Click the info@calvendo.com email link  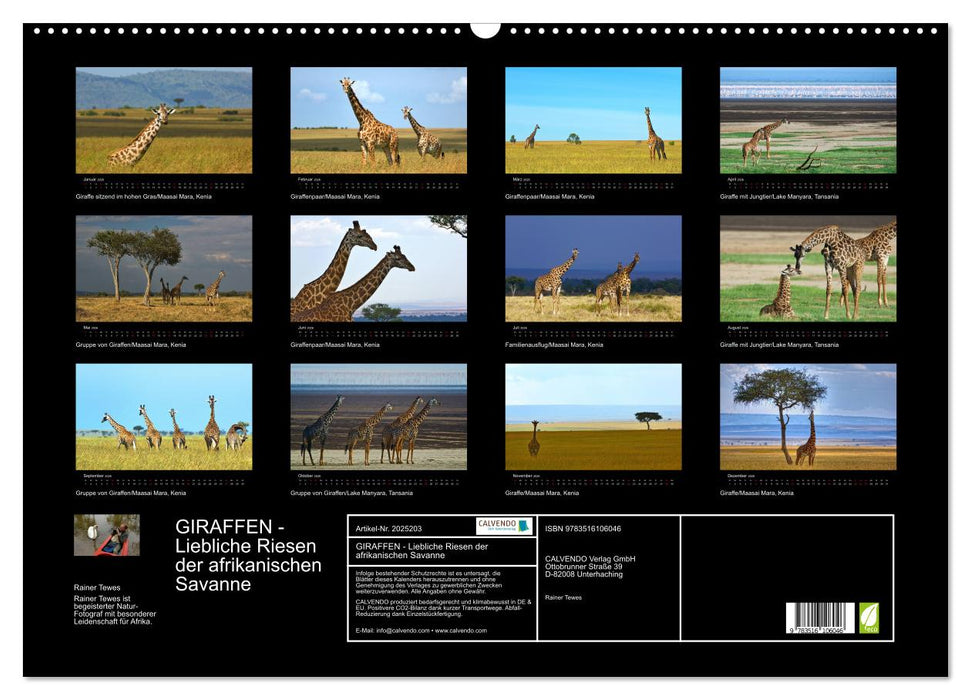[400, 631]
